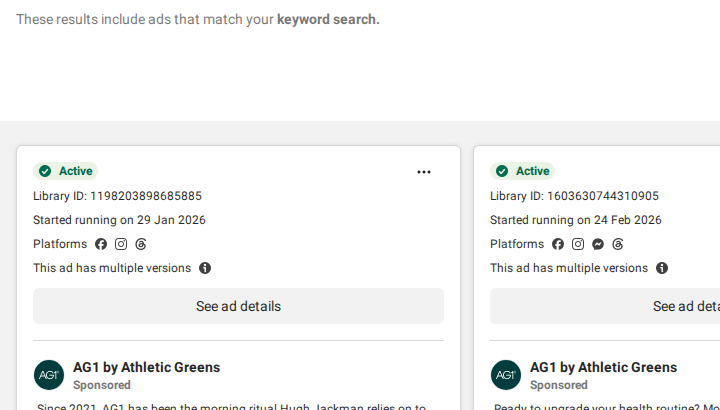The image size is (720, 410).
Task: Click Facebook platform icon on 24 Feb ad
Action: click(558, 244)
